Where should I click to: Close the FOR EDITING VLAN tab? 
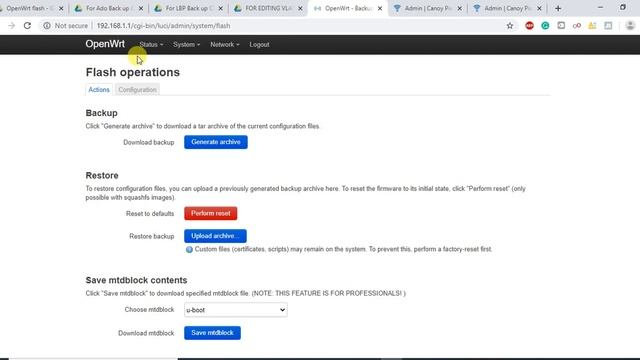[300, 8]
